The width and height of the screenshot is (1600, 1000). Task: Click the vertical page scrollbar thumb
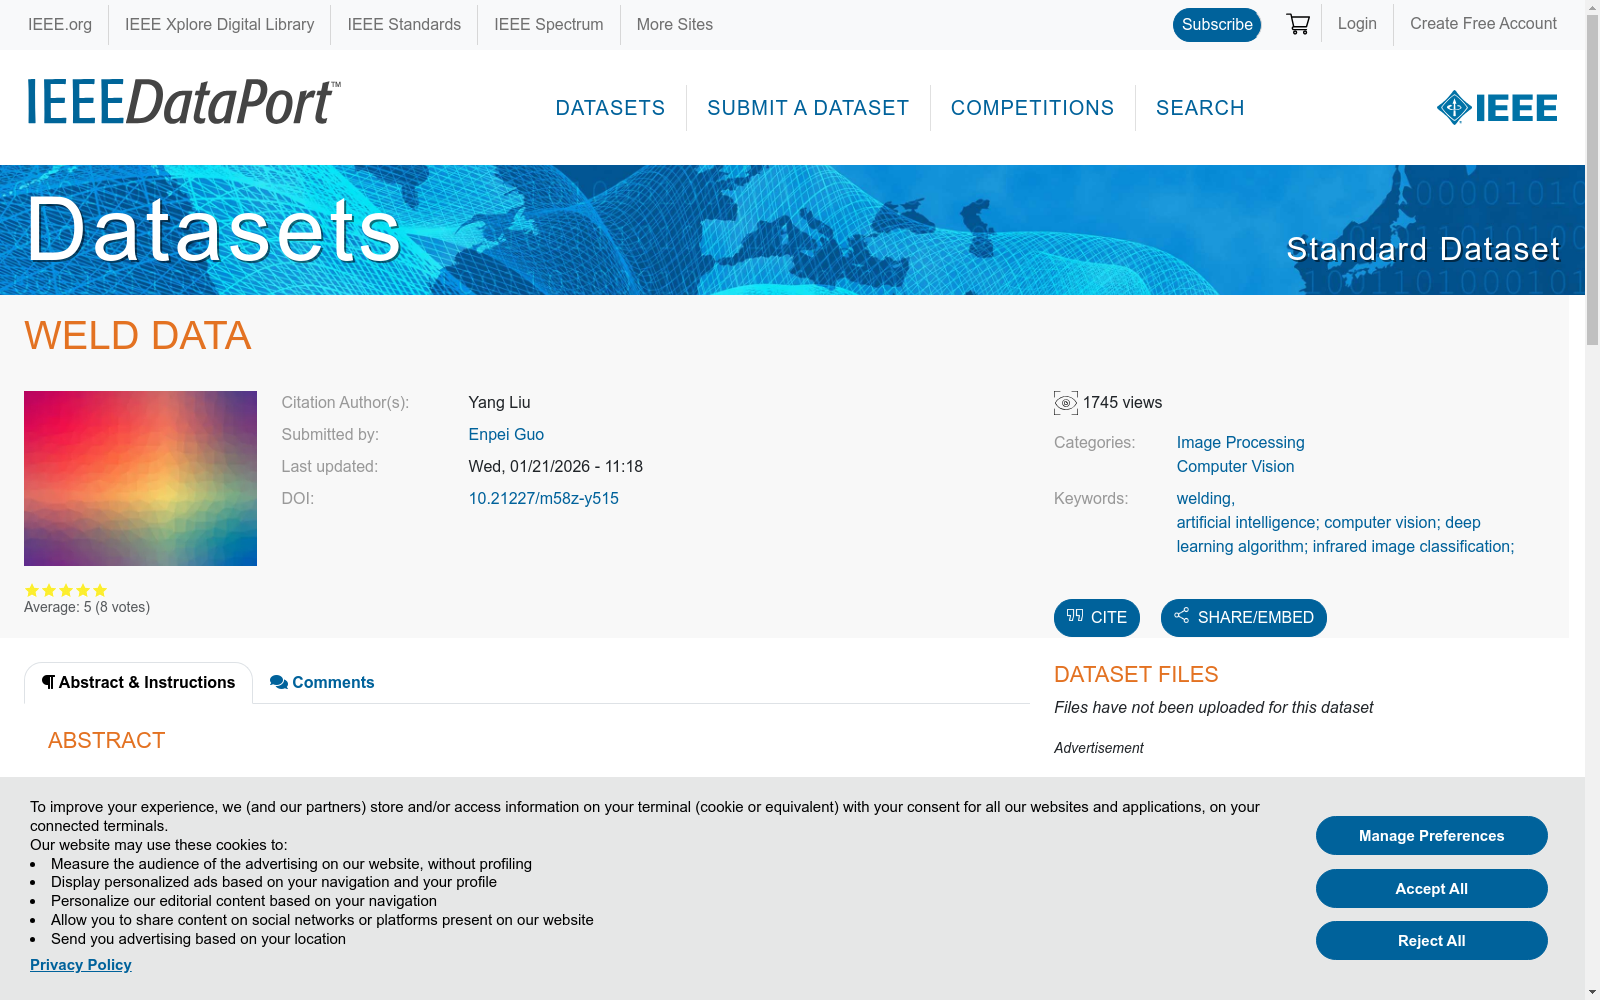[1592, 180]
